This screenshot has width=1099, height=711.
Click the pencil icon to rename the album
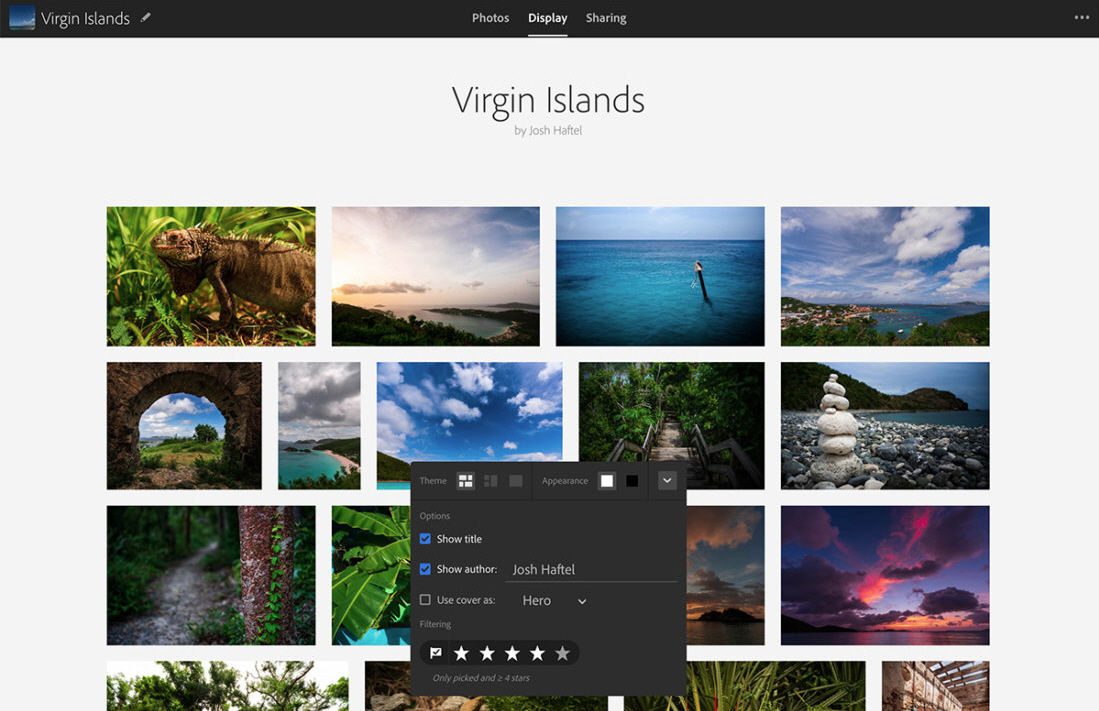145,17
